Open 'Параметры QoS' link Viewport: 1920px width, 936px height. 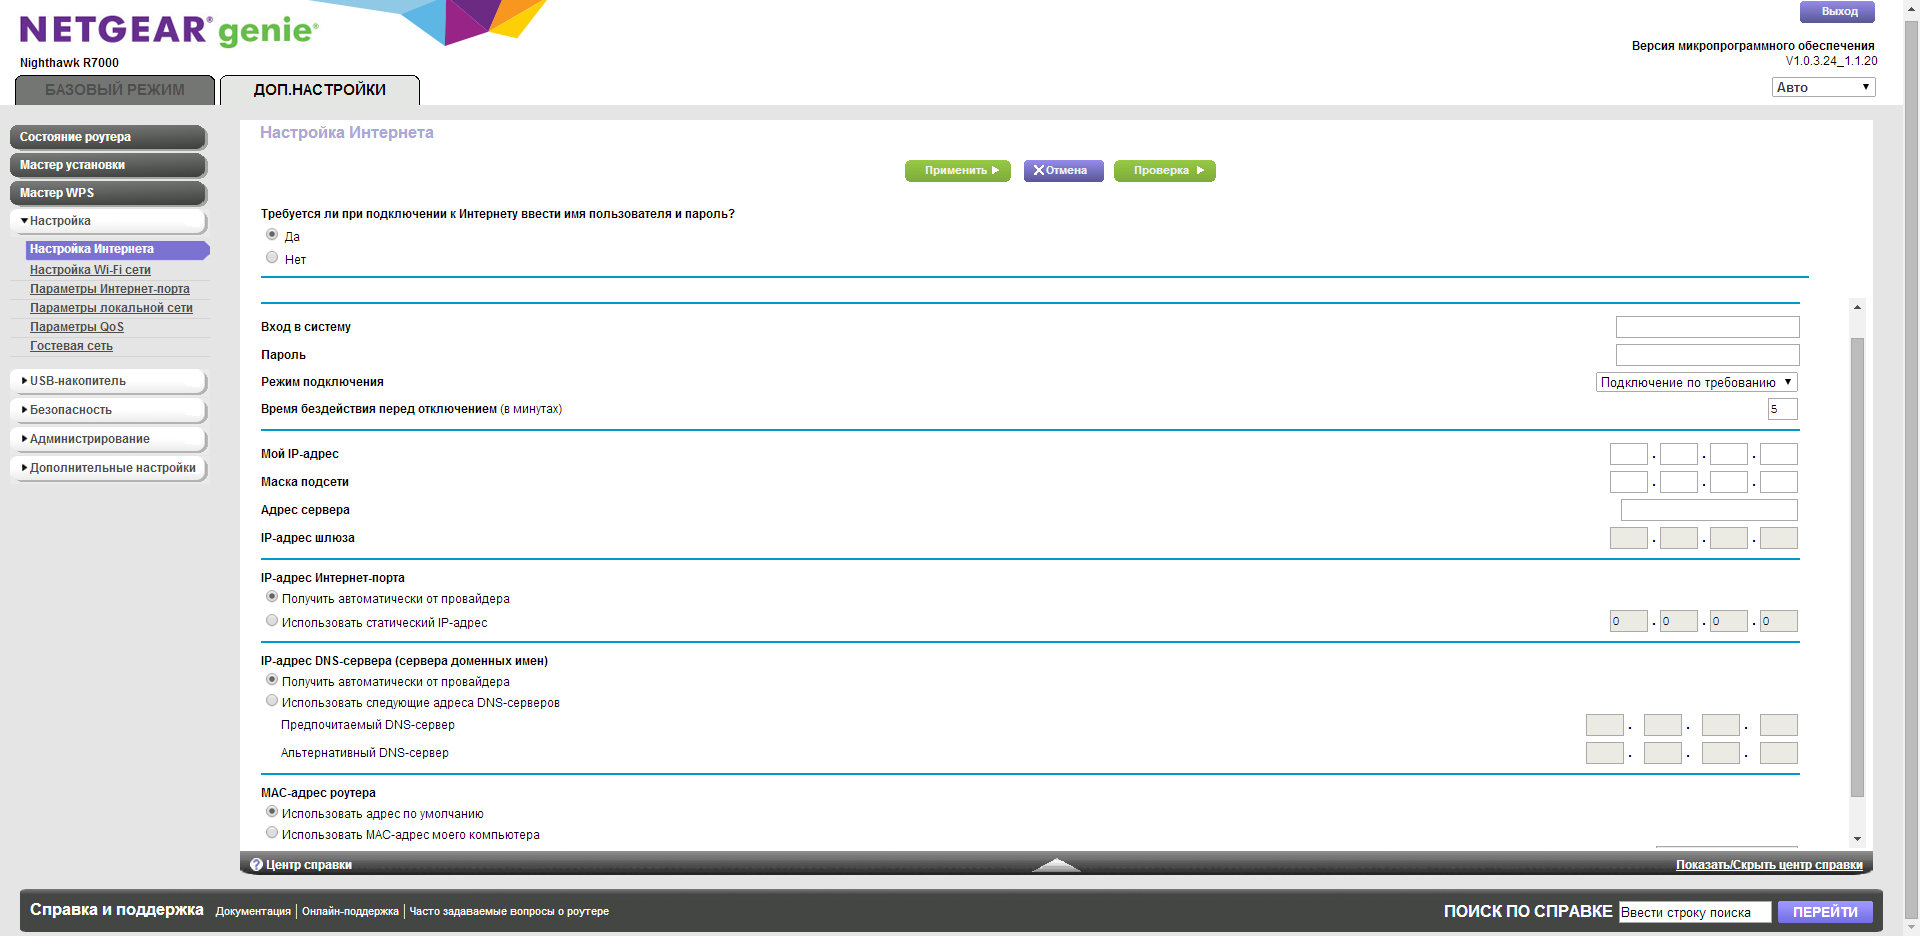77,327
